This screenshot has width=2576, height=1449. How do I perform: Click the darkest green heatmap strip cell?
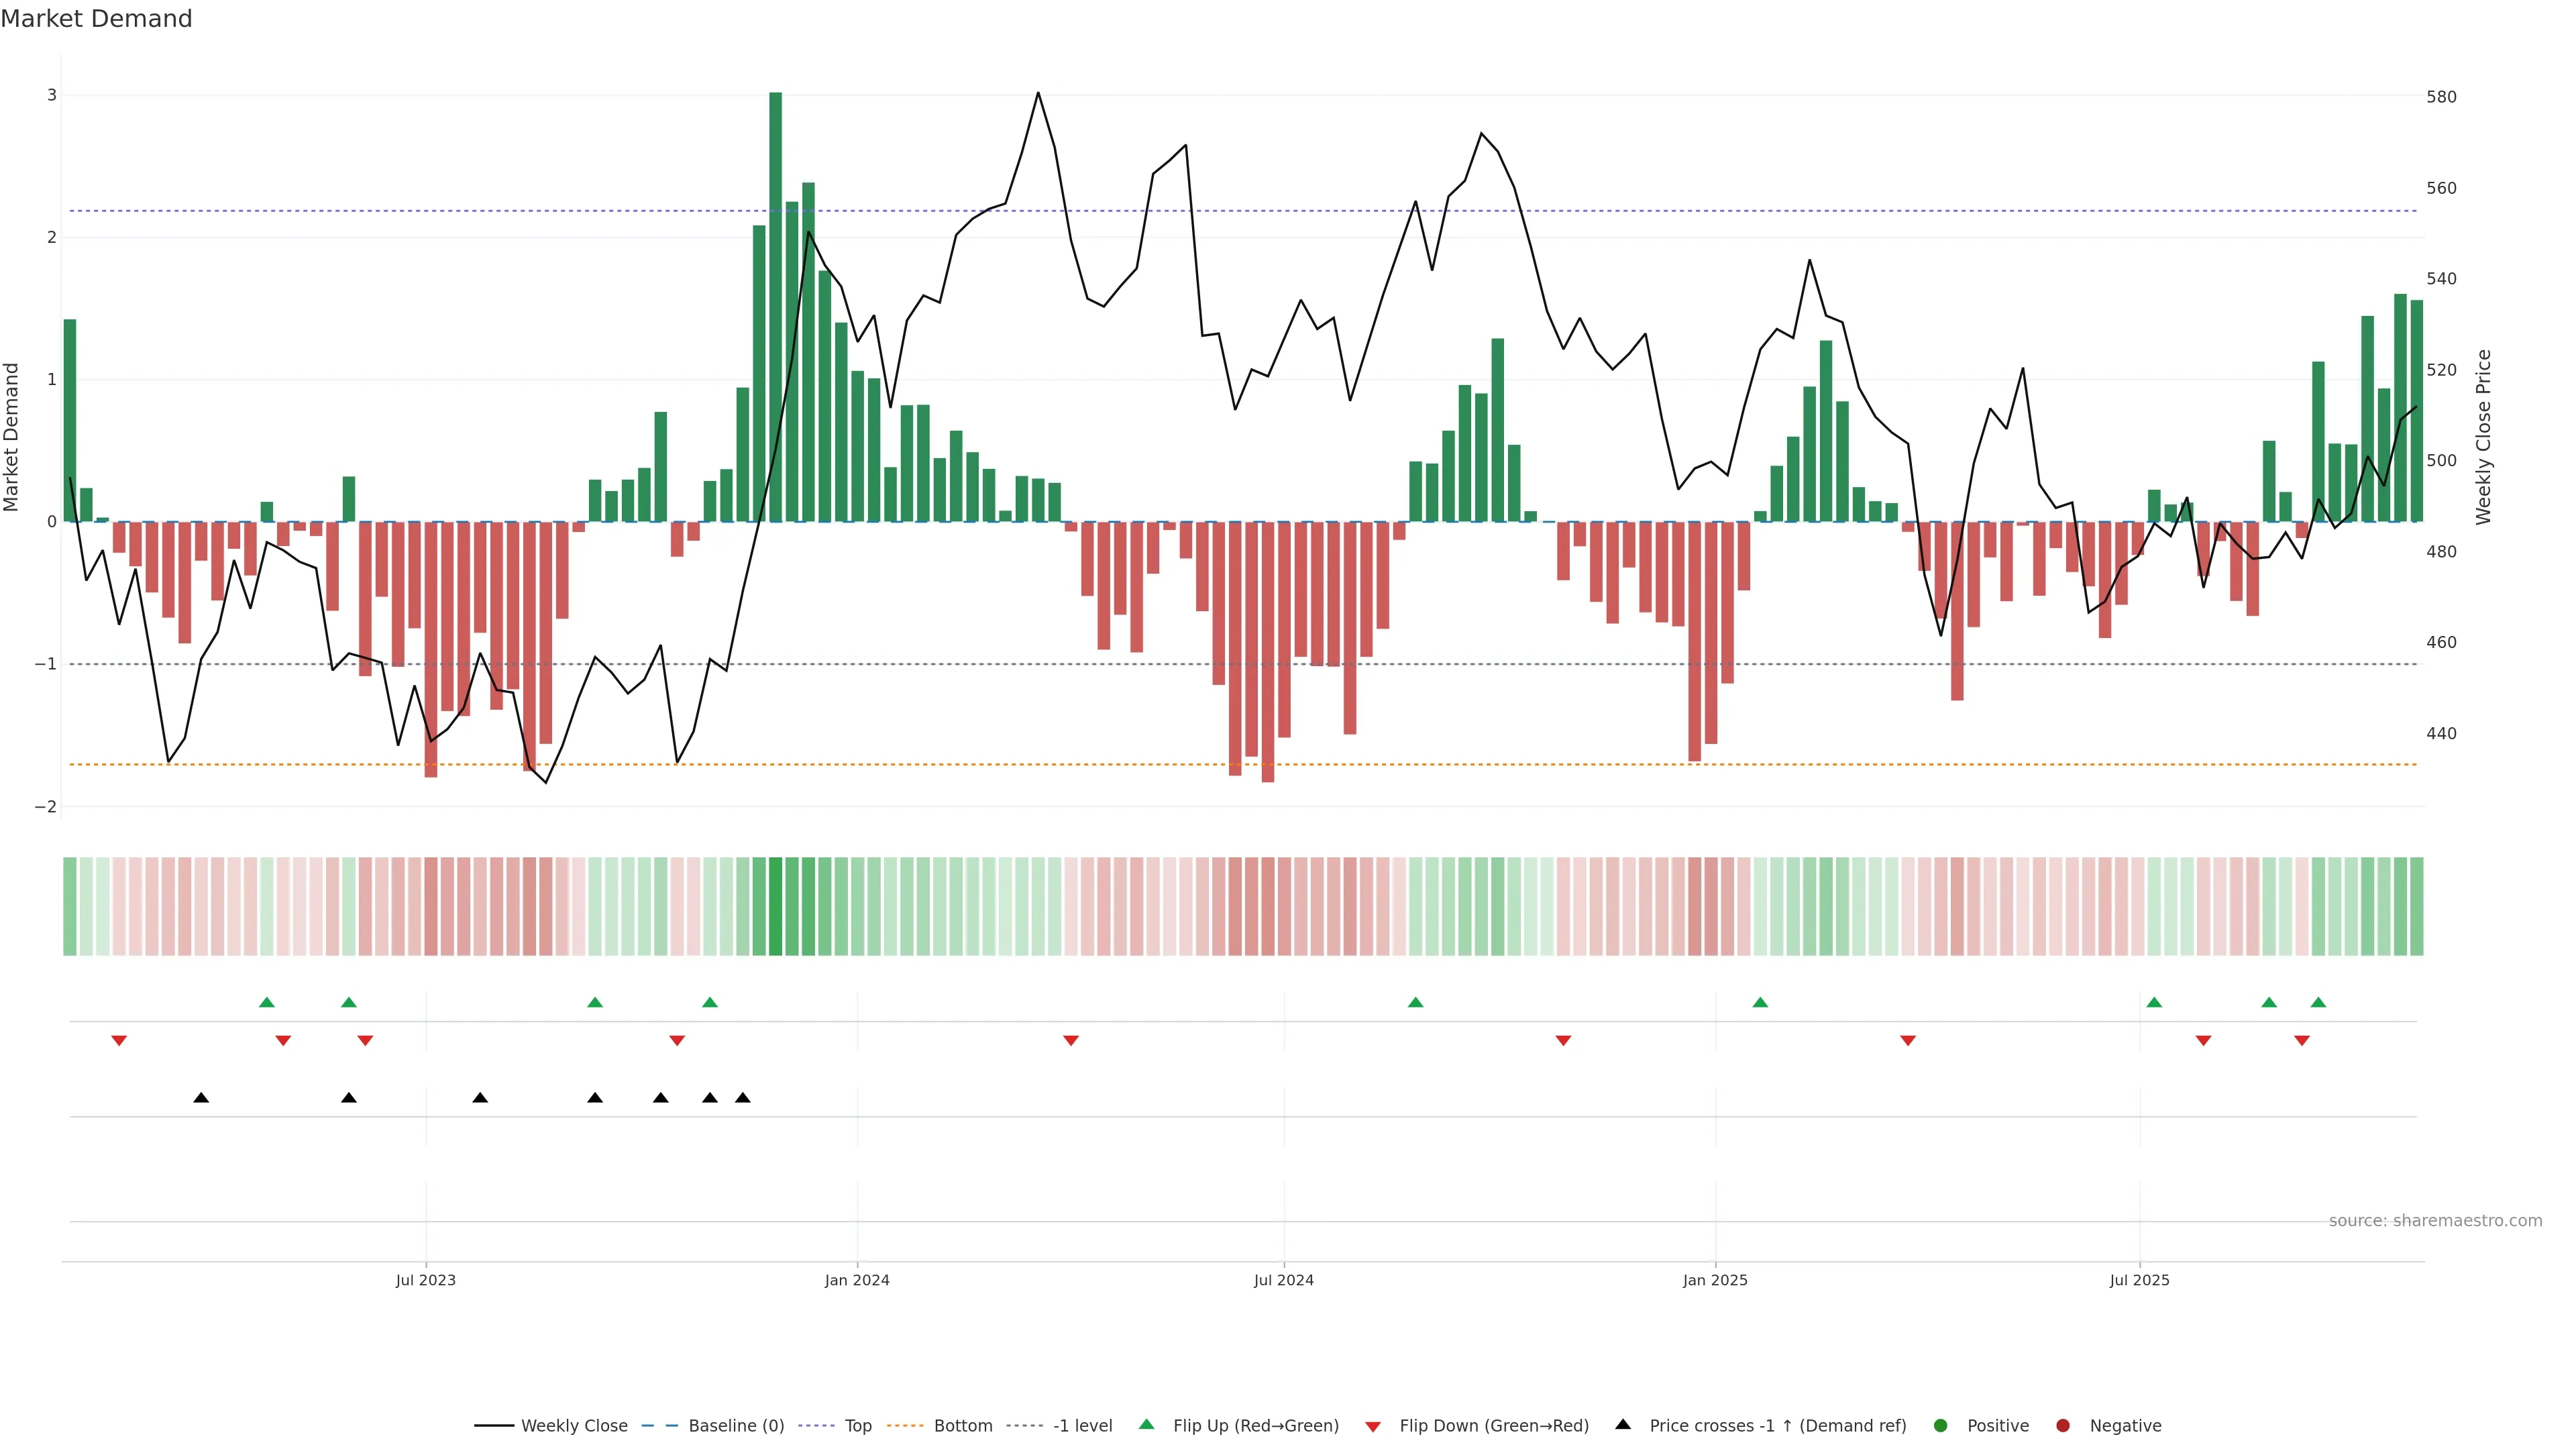click(775, 906)
